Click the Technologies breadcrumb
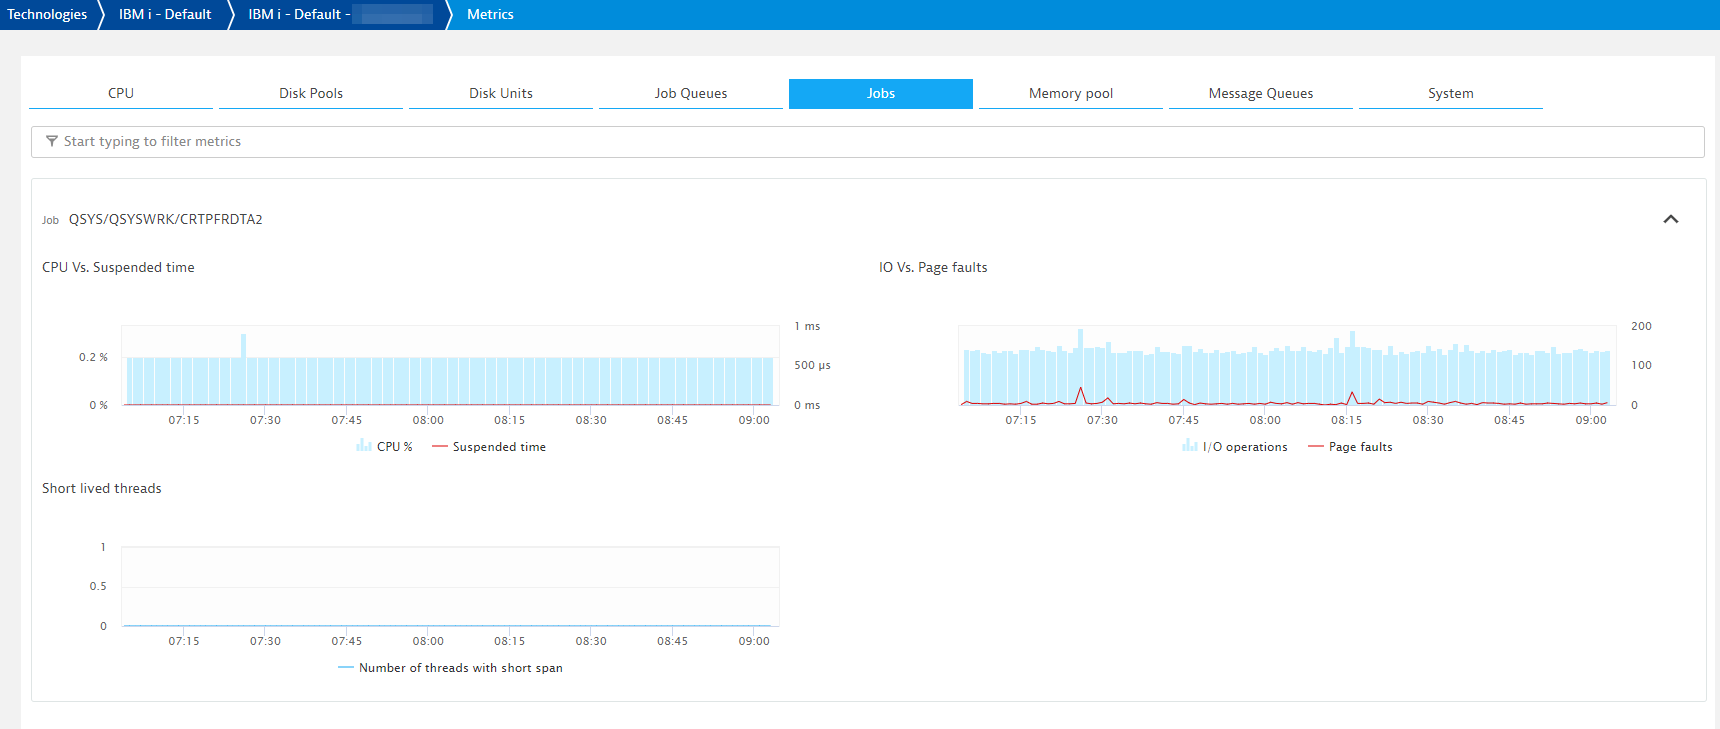The width and height of the screenshot is (1720, 729). [47, 14]
